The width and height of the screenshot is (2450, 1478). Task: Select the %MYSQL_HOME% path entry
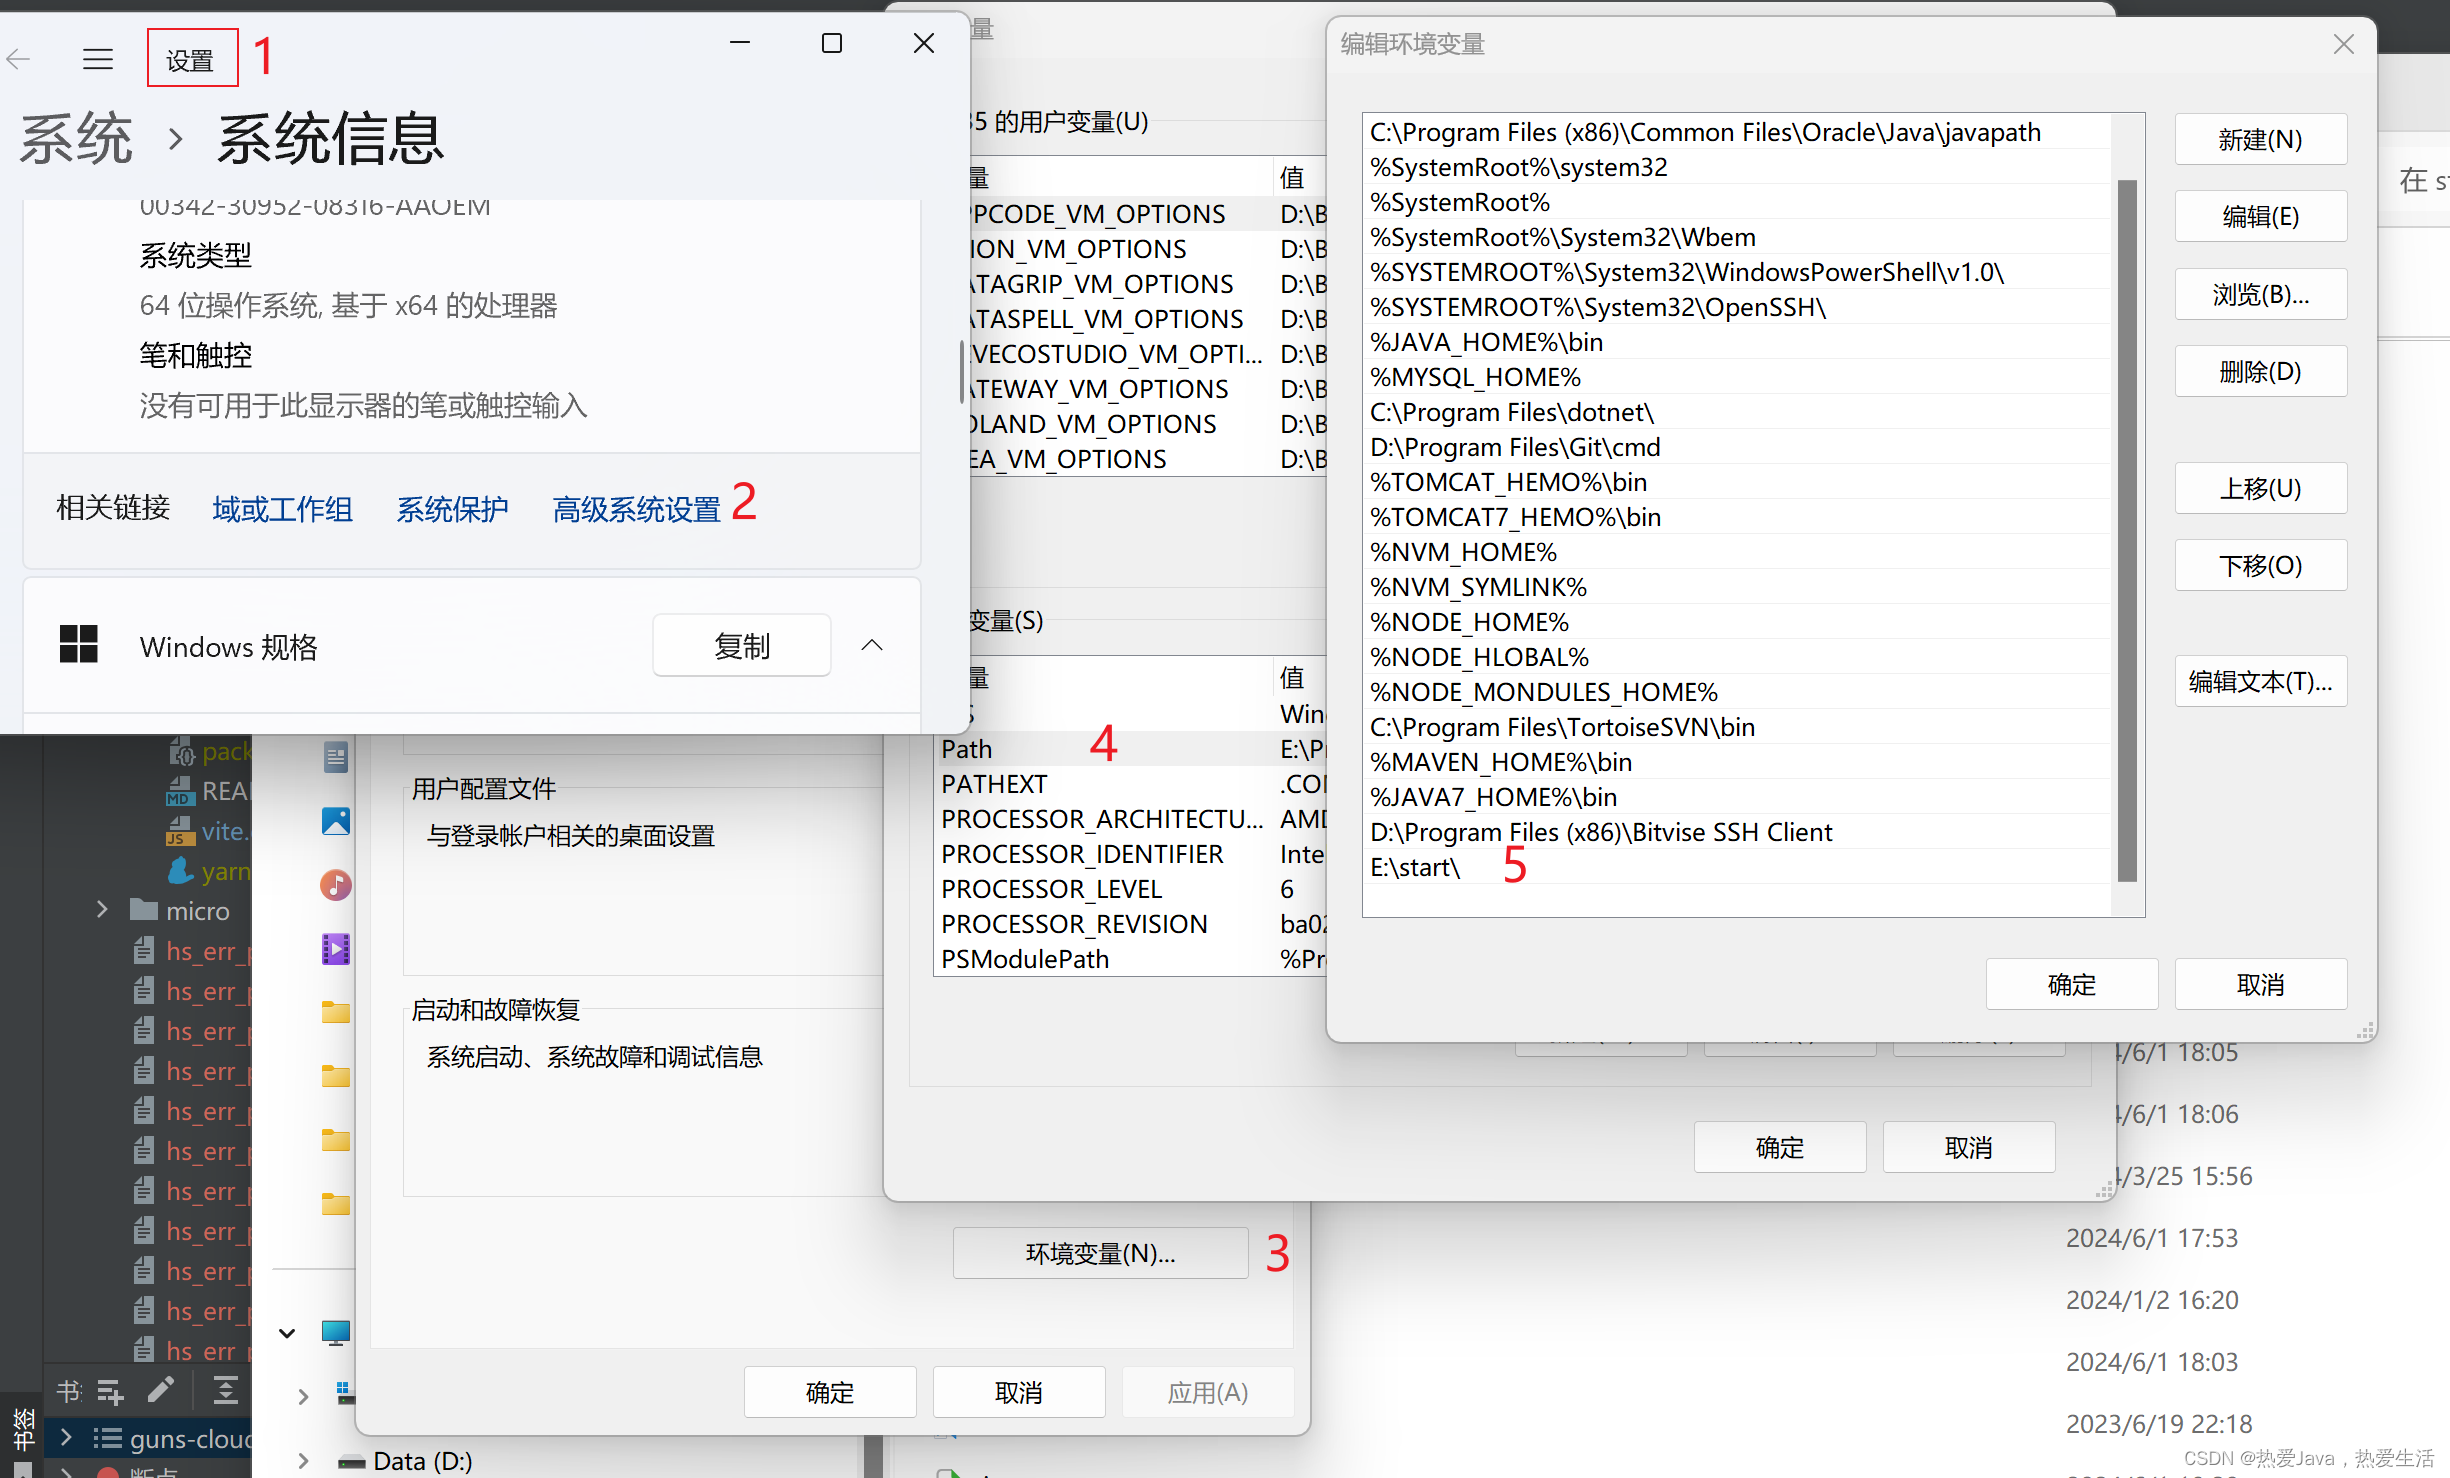point(1738,377)
